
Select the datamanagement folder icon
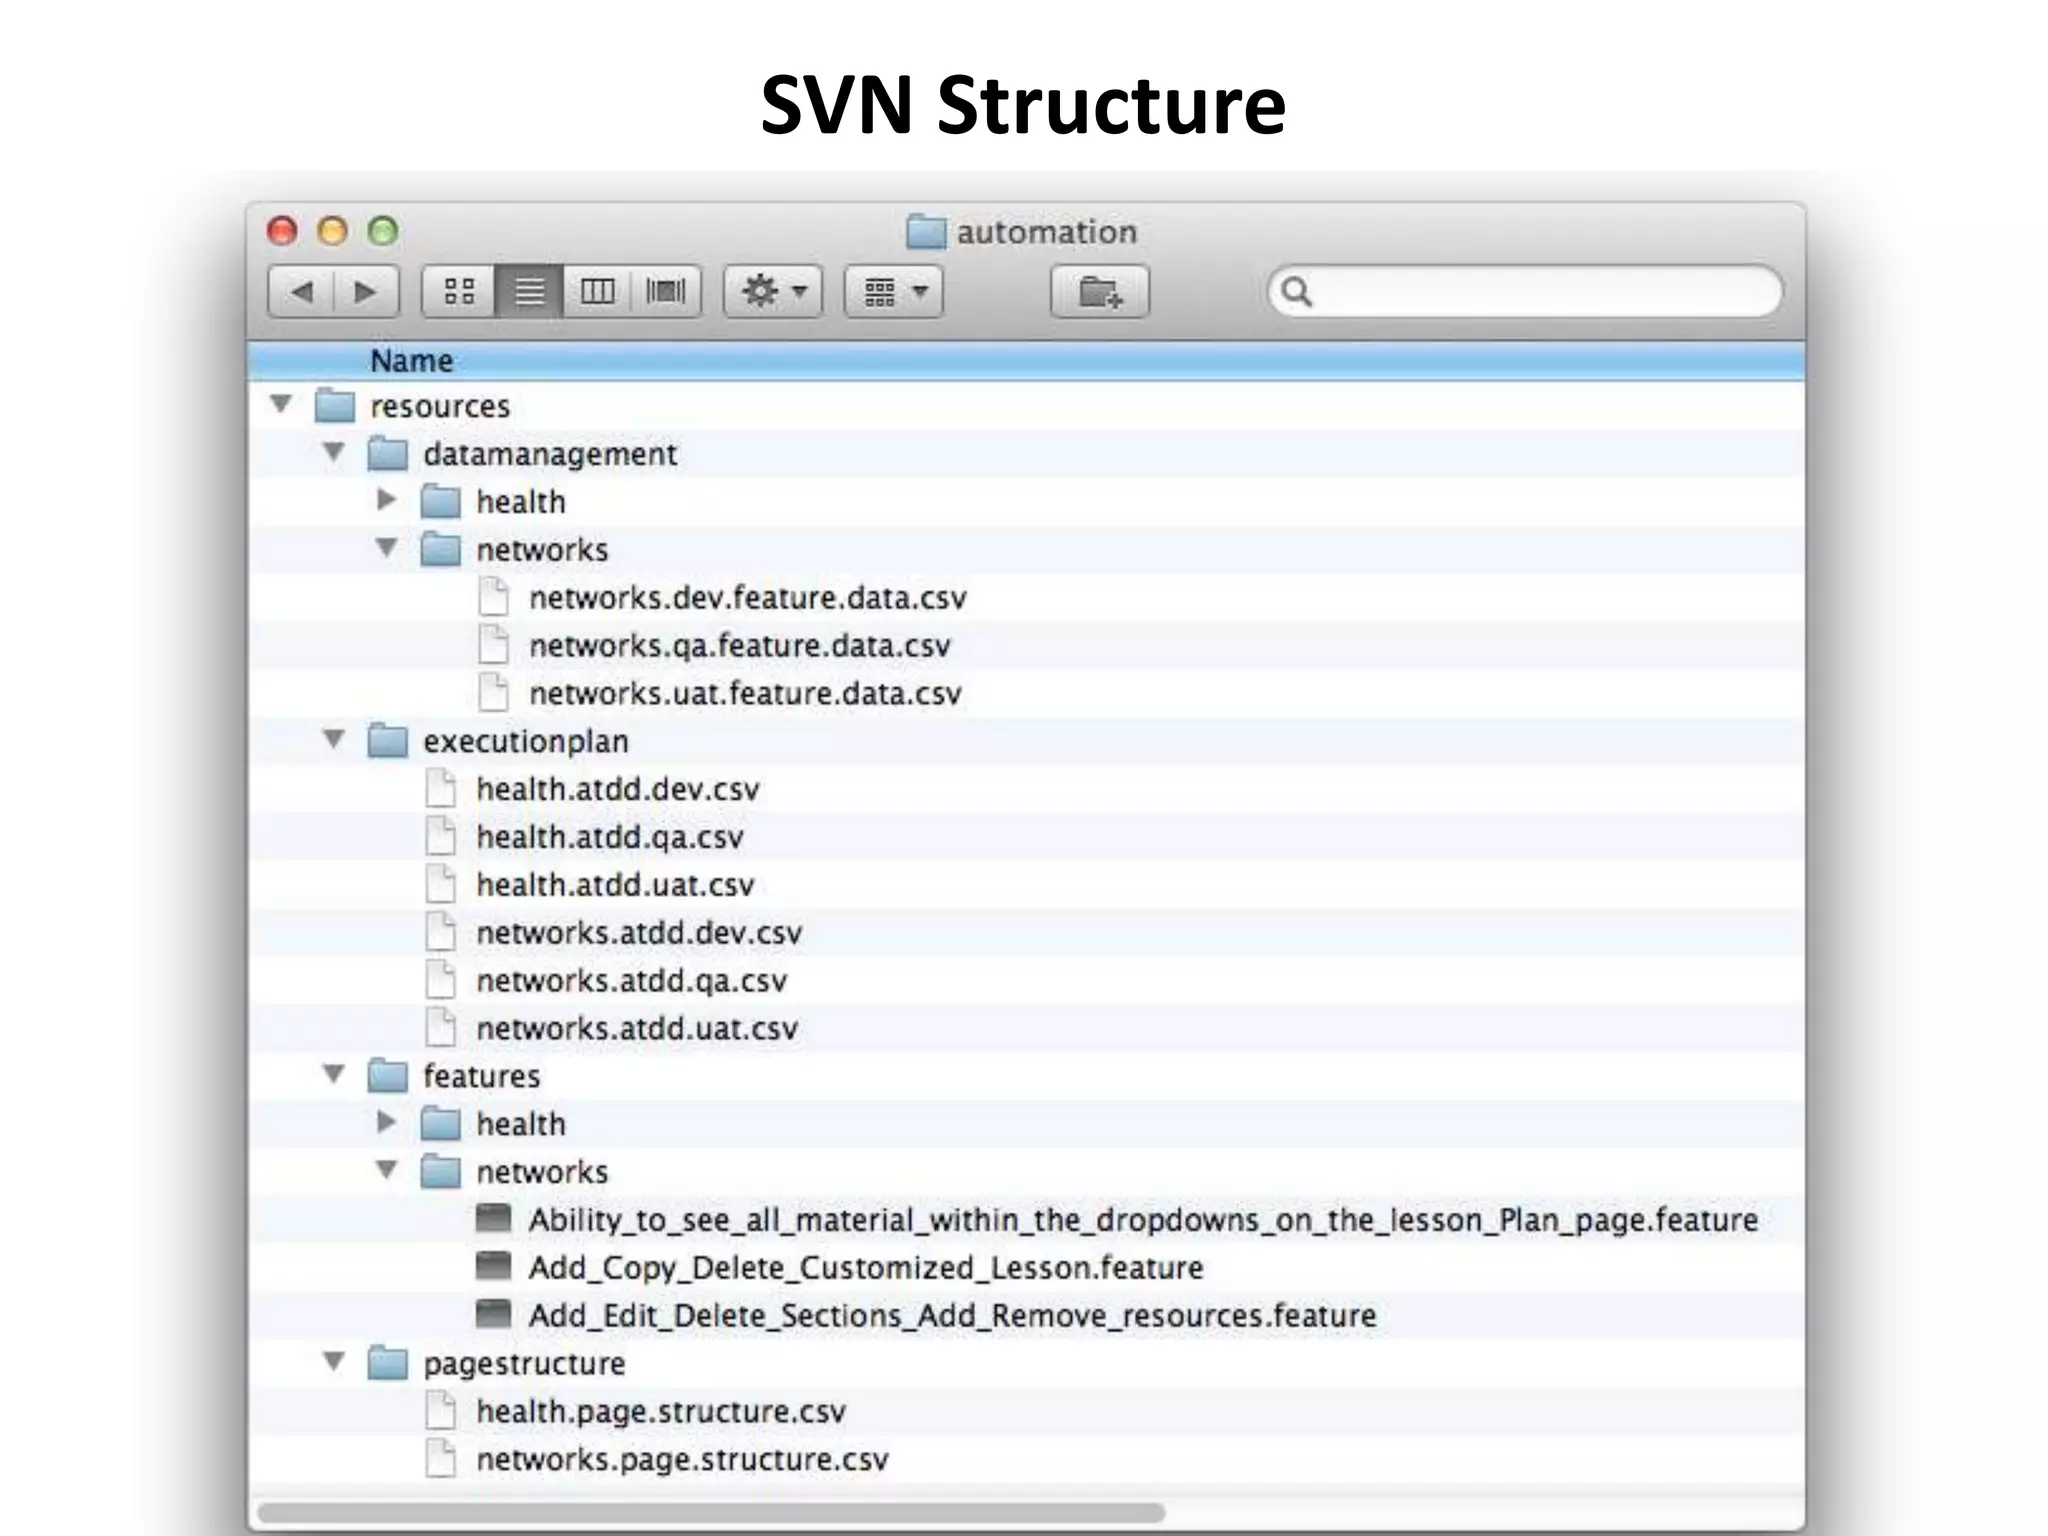click(388, 454)
